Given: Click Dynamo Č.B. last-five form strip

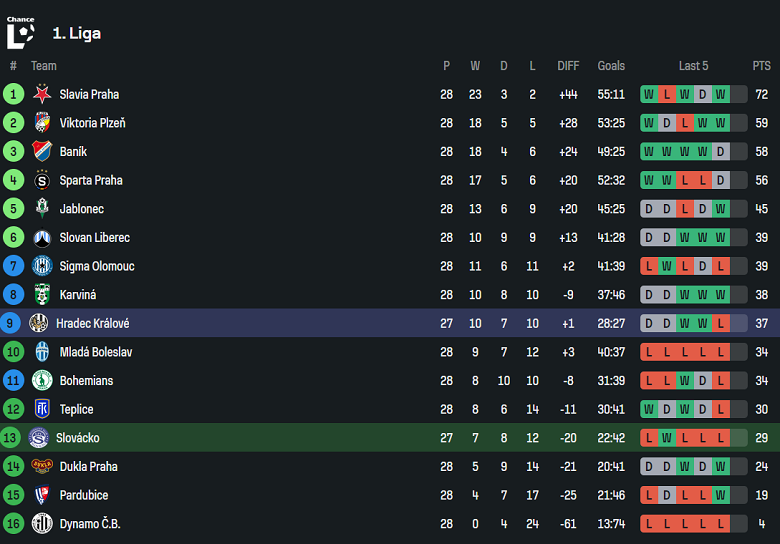Looking at the screenshot, I should 693,524.
